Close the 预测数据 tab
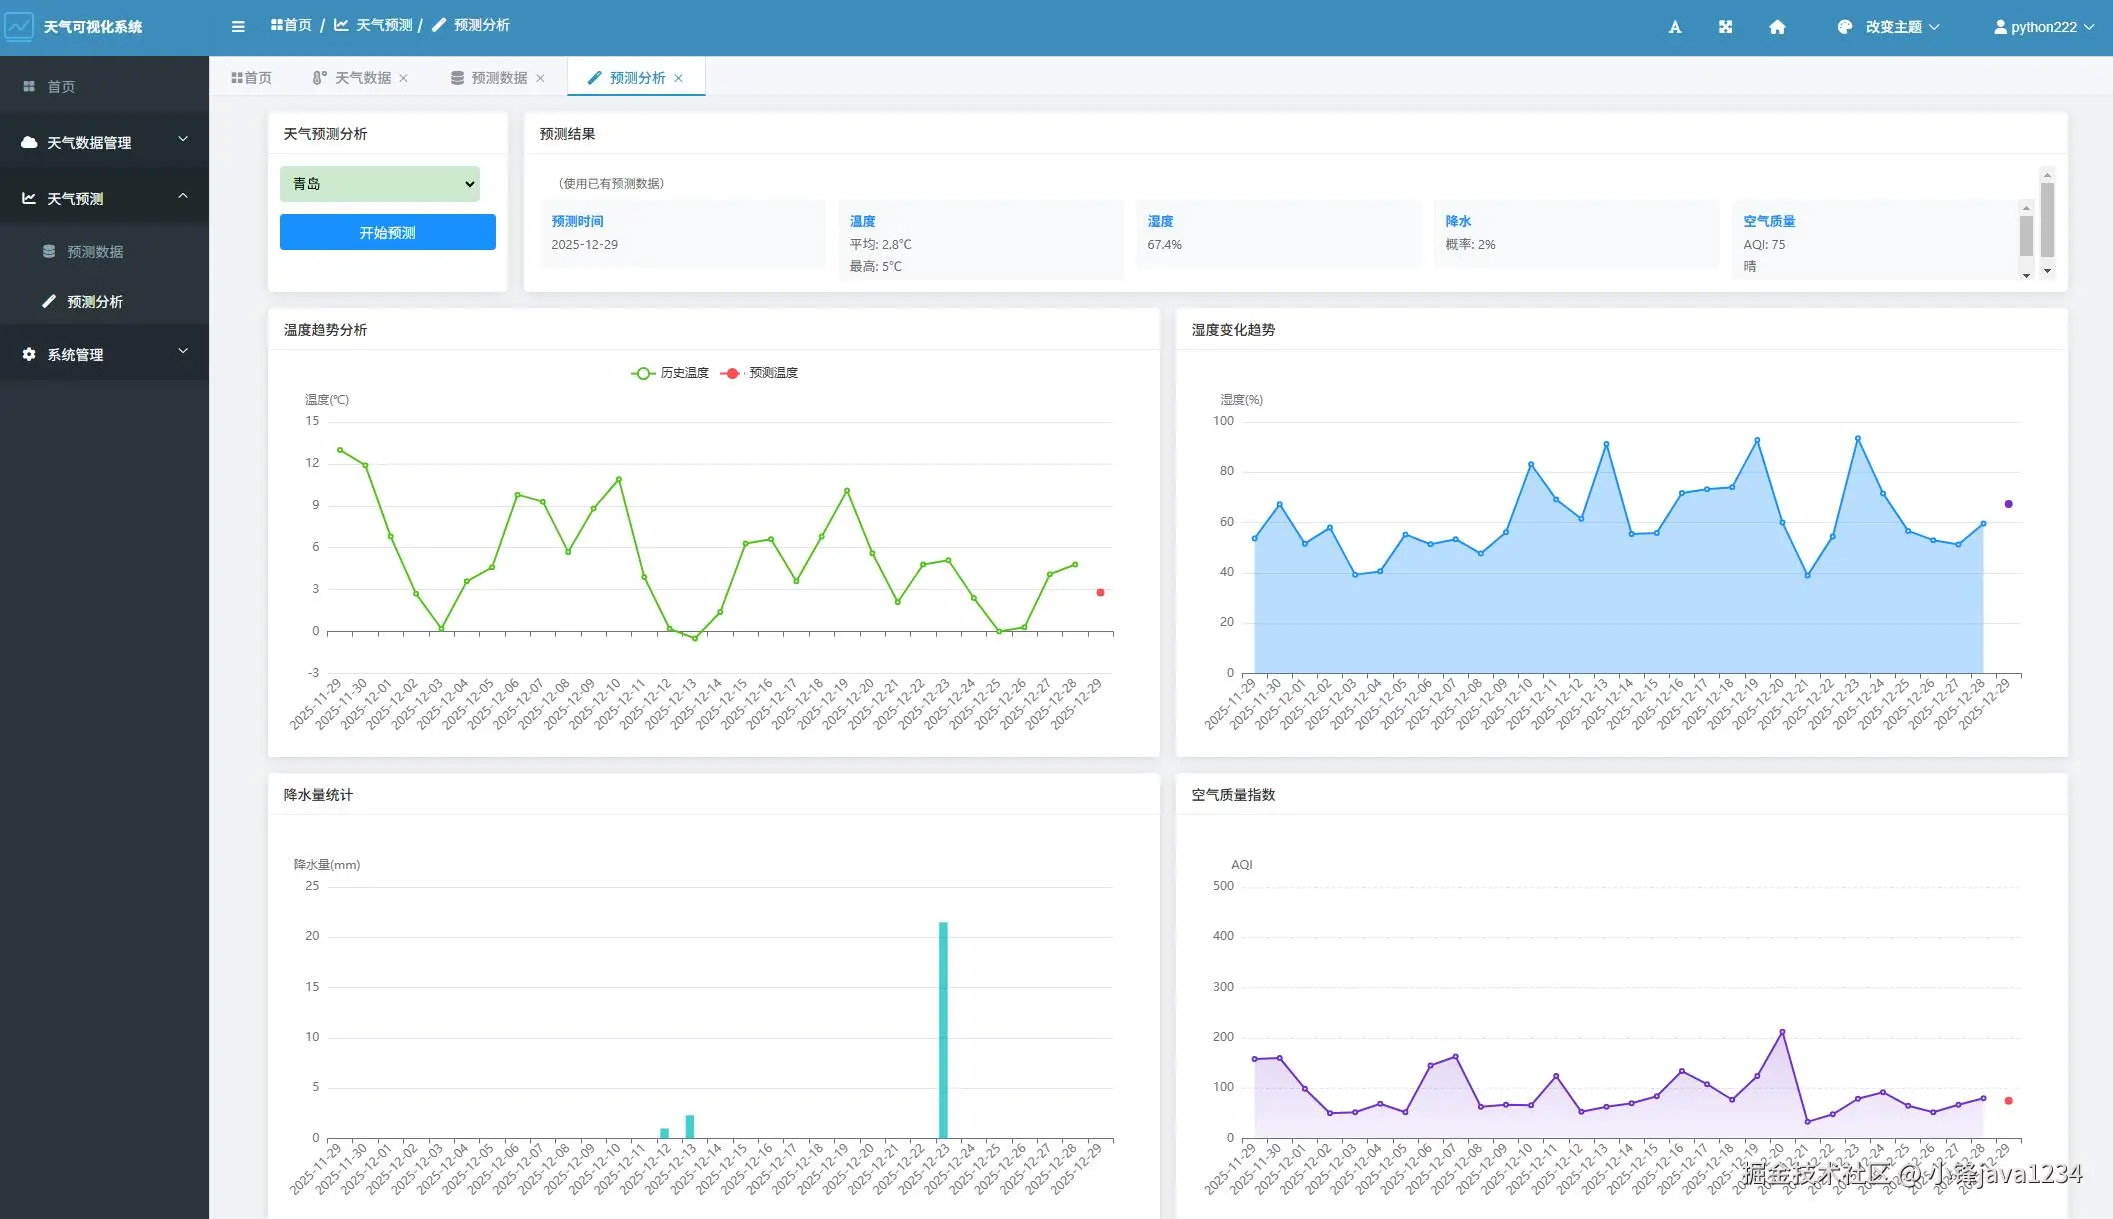This screenshot has width=2113, height=1219. 541,78
